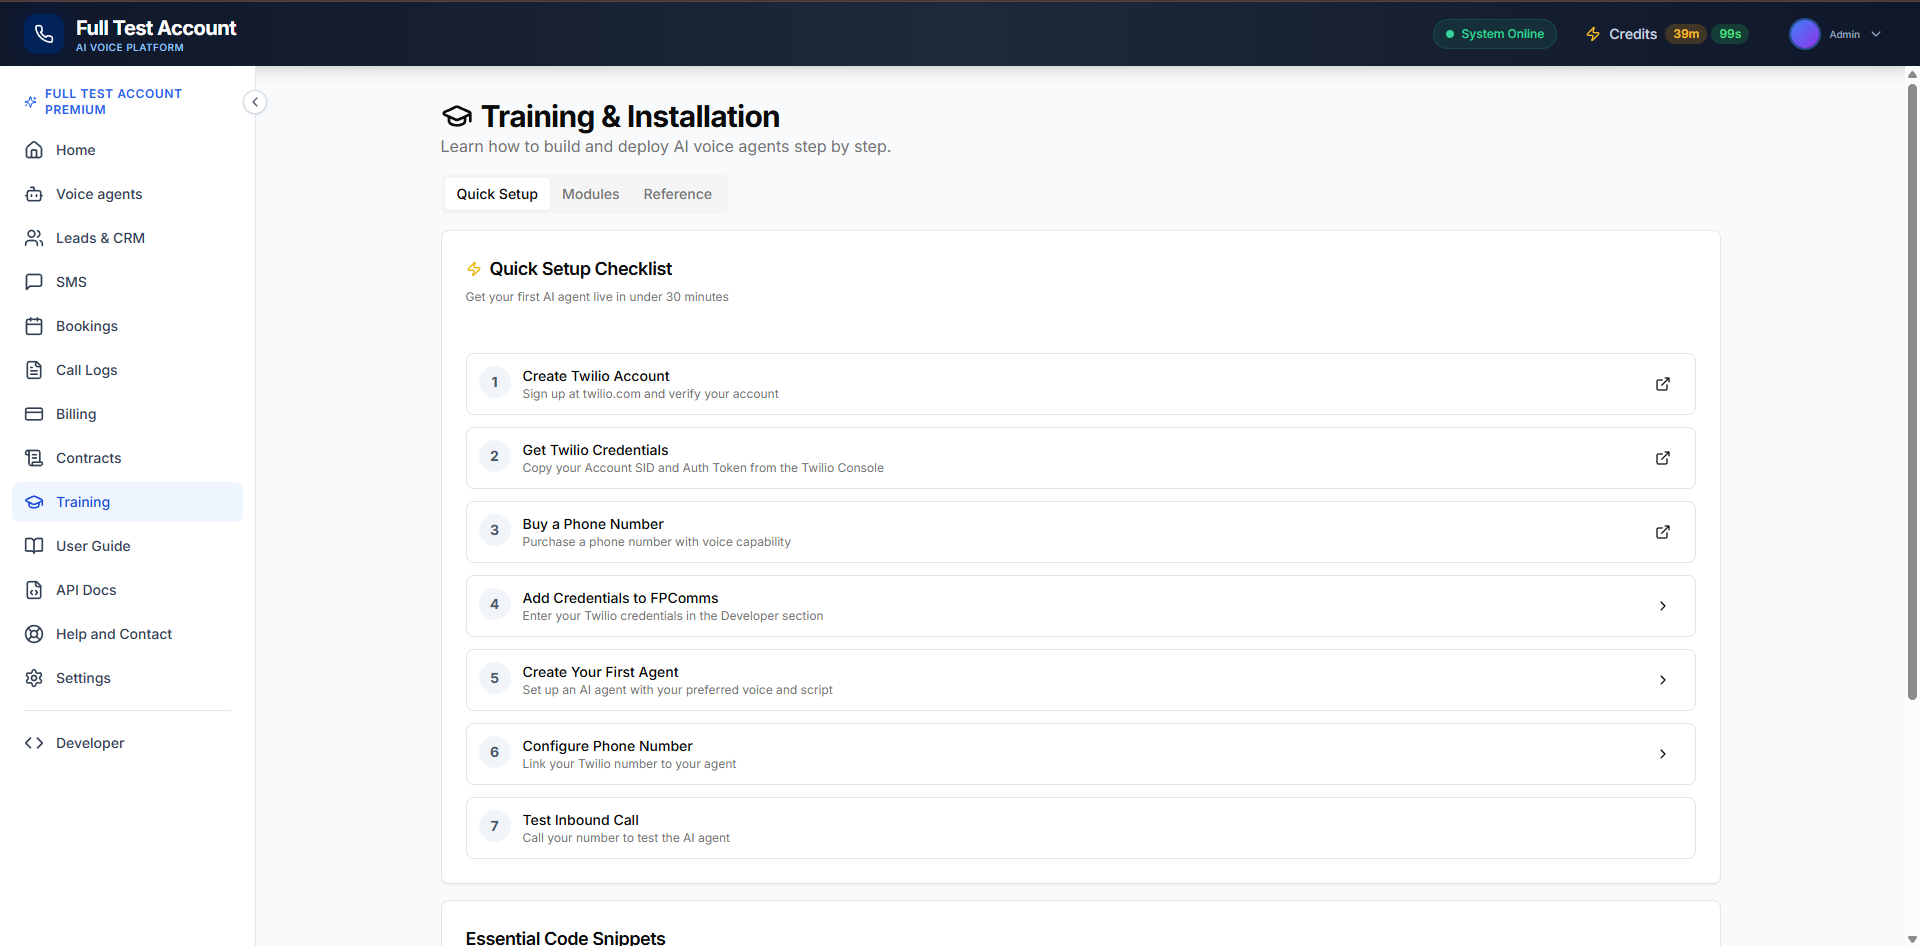This screenshot has width=1920, height=946.
Task: Open the external link for Buy a Phone Number
Action: point(1663,532)
